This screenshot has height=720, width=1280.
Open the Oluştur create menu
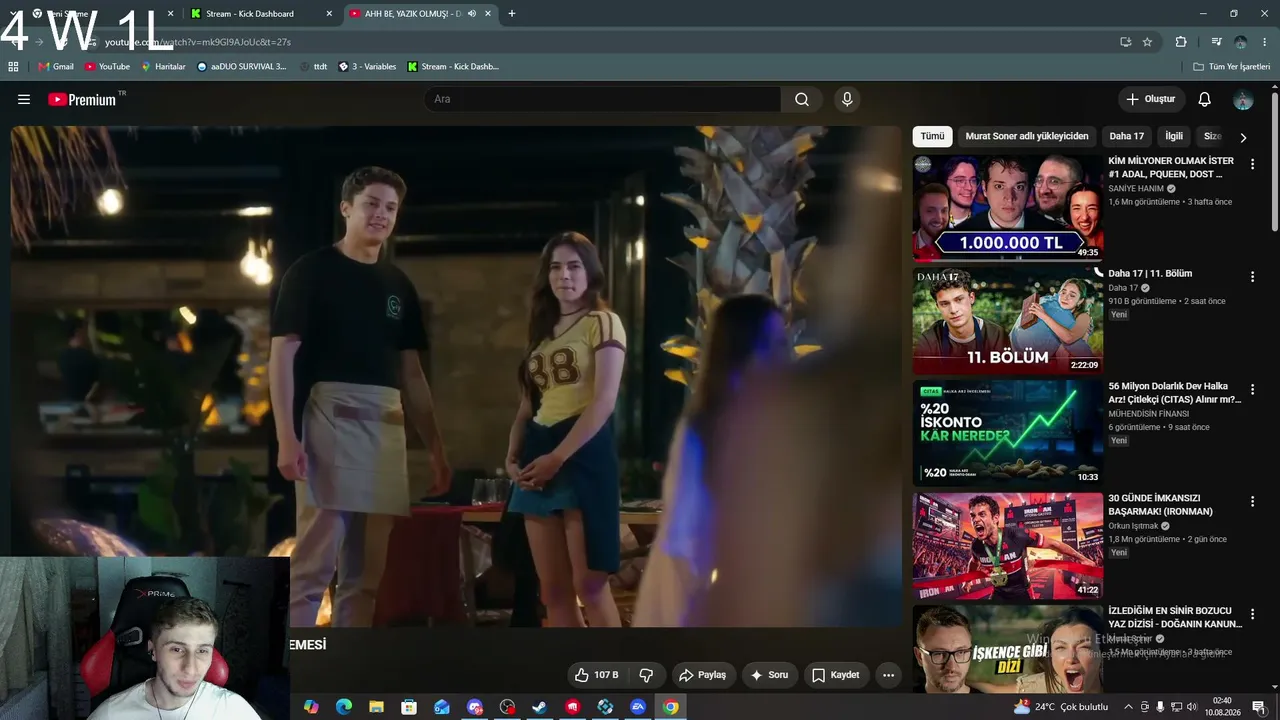click(x=1151, y=99)
